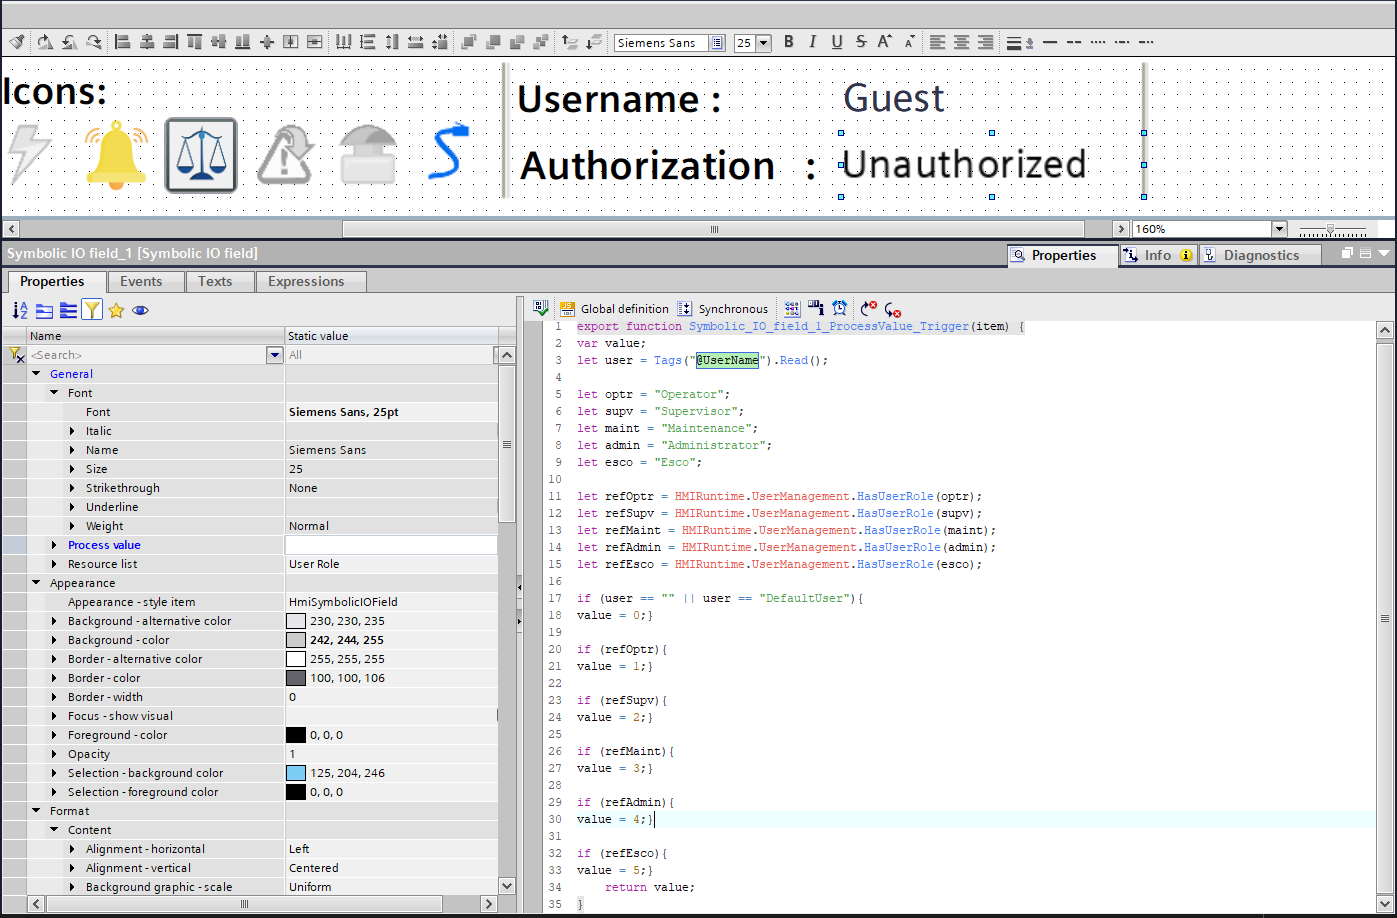Click the format painter brush icon
The image size is (1397, 918).
[x=17, y=42]
